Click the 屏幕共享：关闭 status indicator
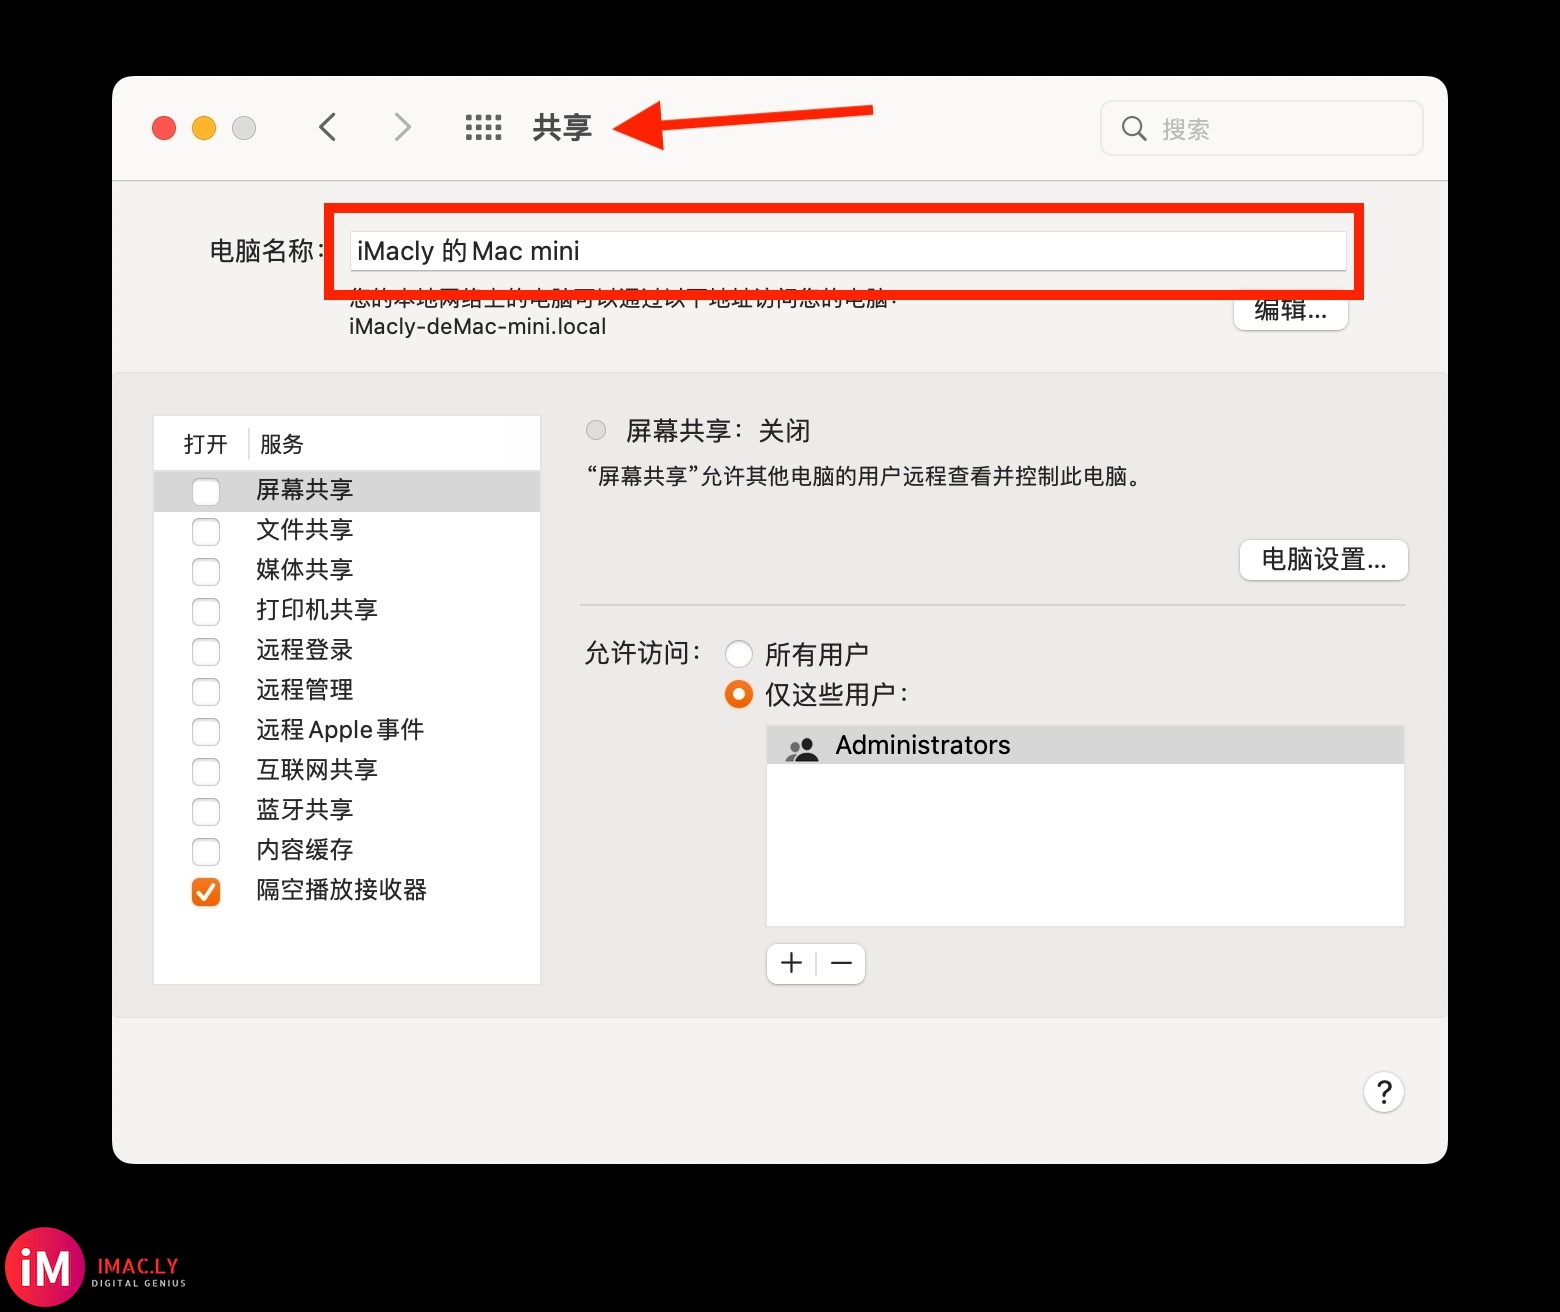Image resolution: width=1560 pixels, height=1312 pixels. coord(596,431)
